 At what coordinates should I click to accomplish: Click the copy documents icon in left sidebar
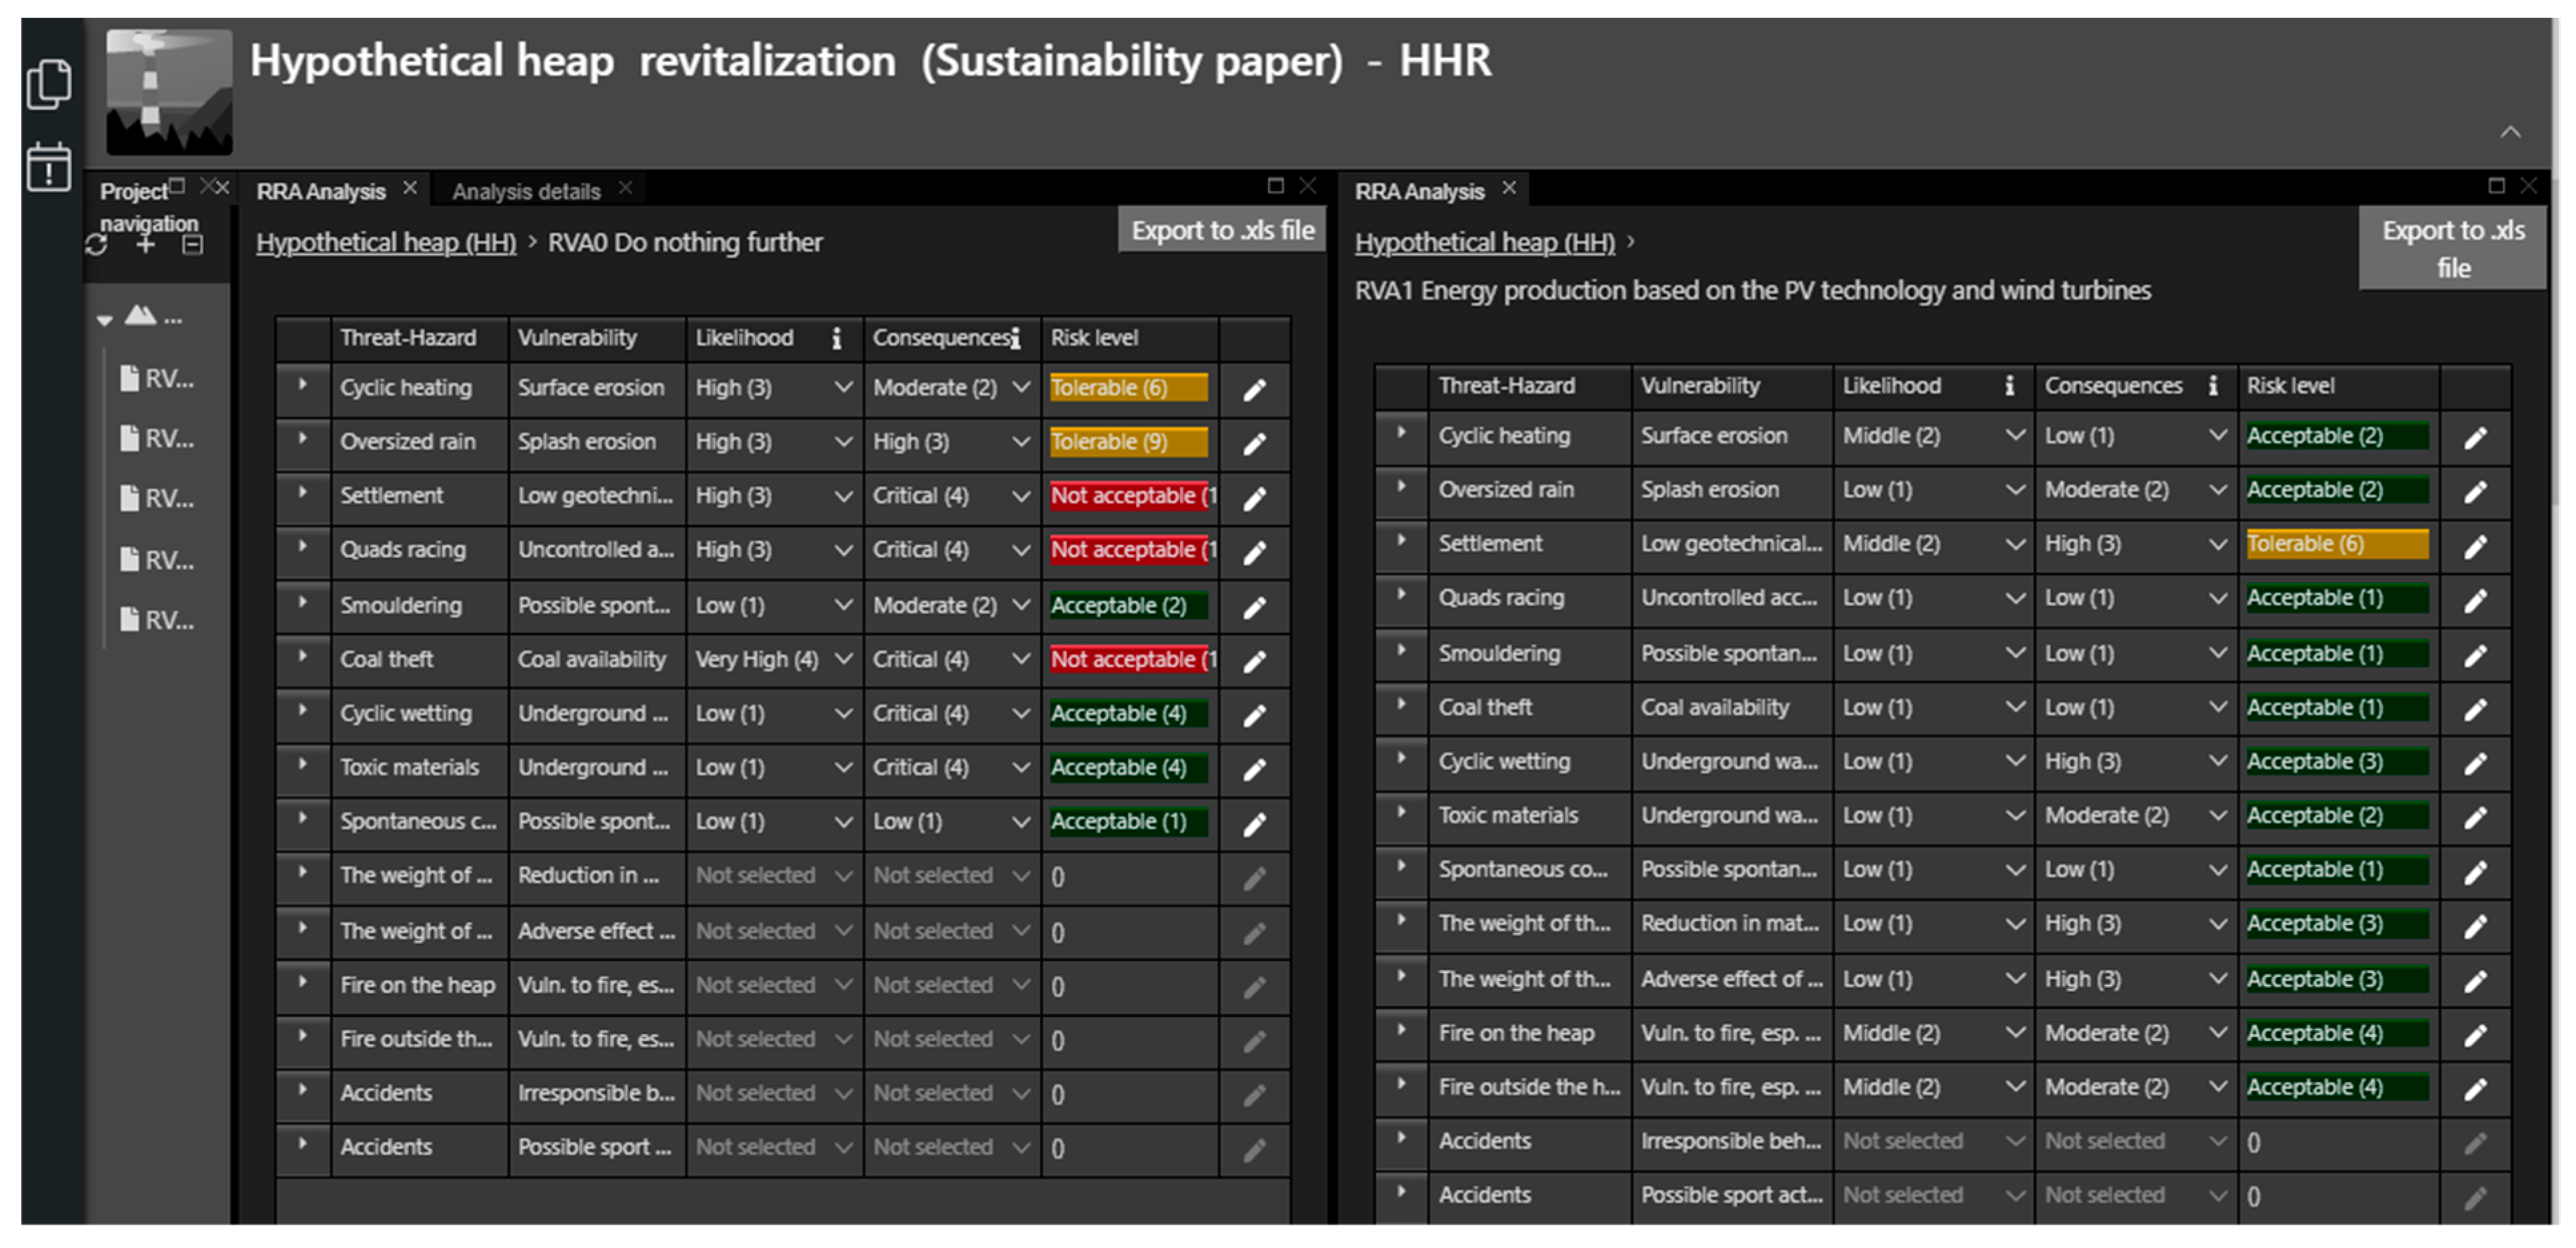point(48,84)
